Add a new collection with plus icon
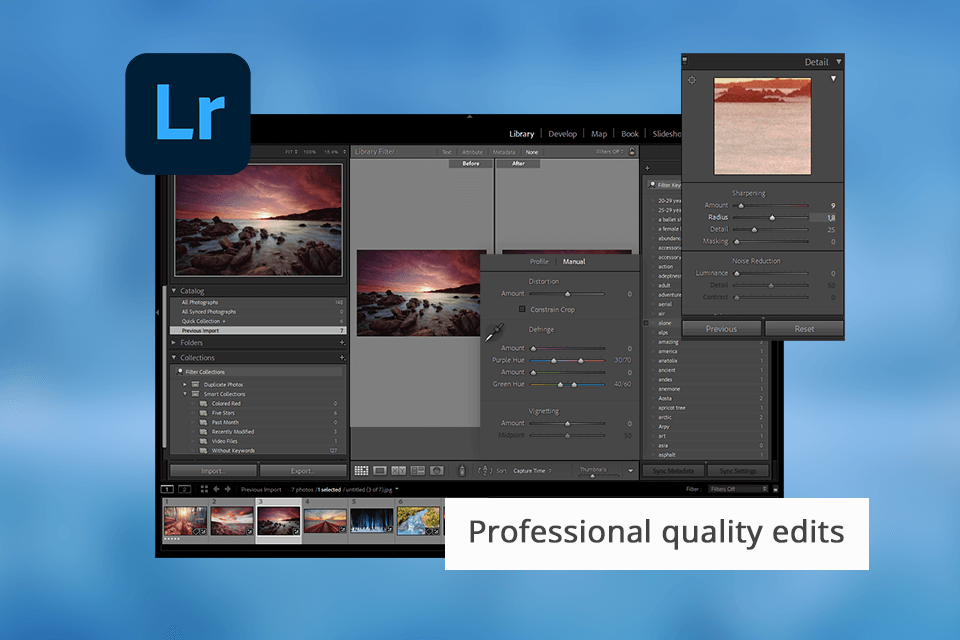The image size is (960, 640). tap(342, 357)
